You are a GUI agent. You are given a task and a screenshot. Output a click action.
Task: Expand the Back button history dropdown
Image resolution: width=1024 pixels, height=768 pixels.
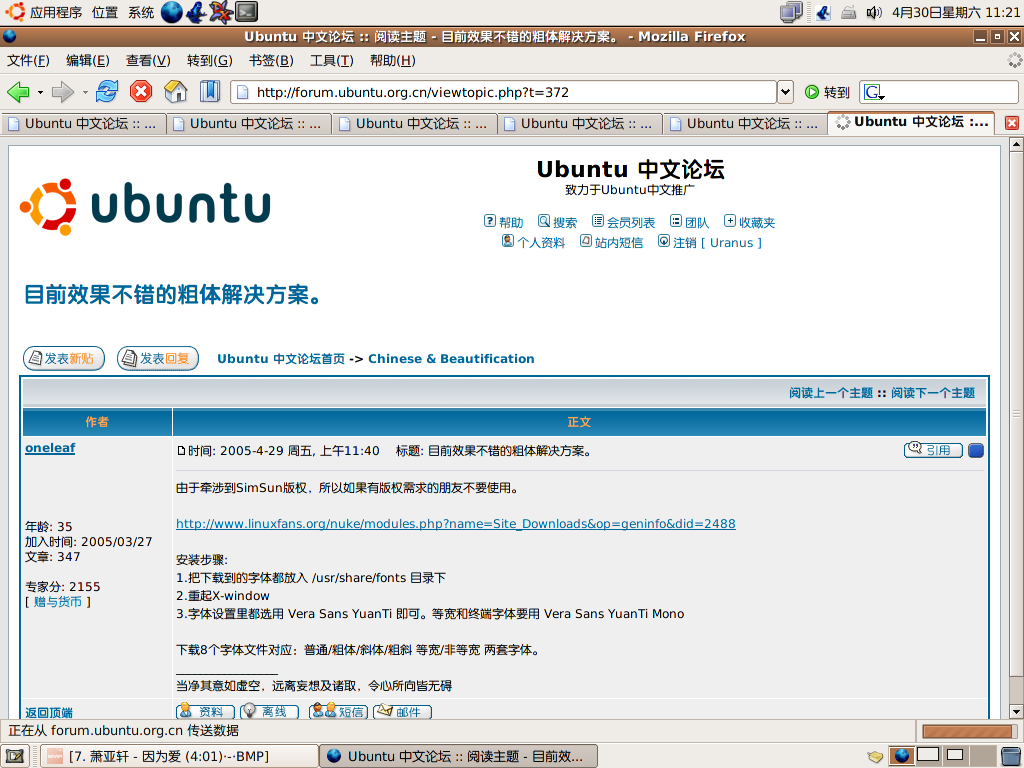[x=40, y=92]
